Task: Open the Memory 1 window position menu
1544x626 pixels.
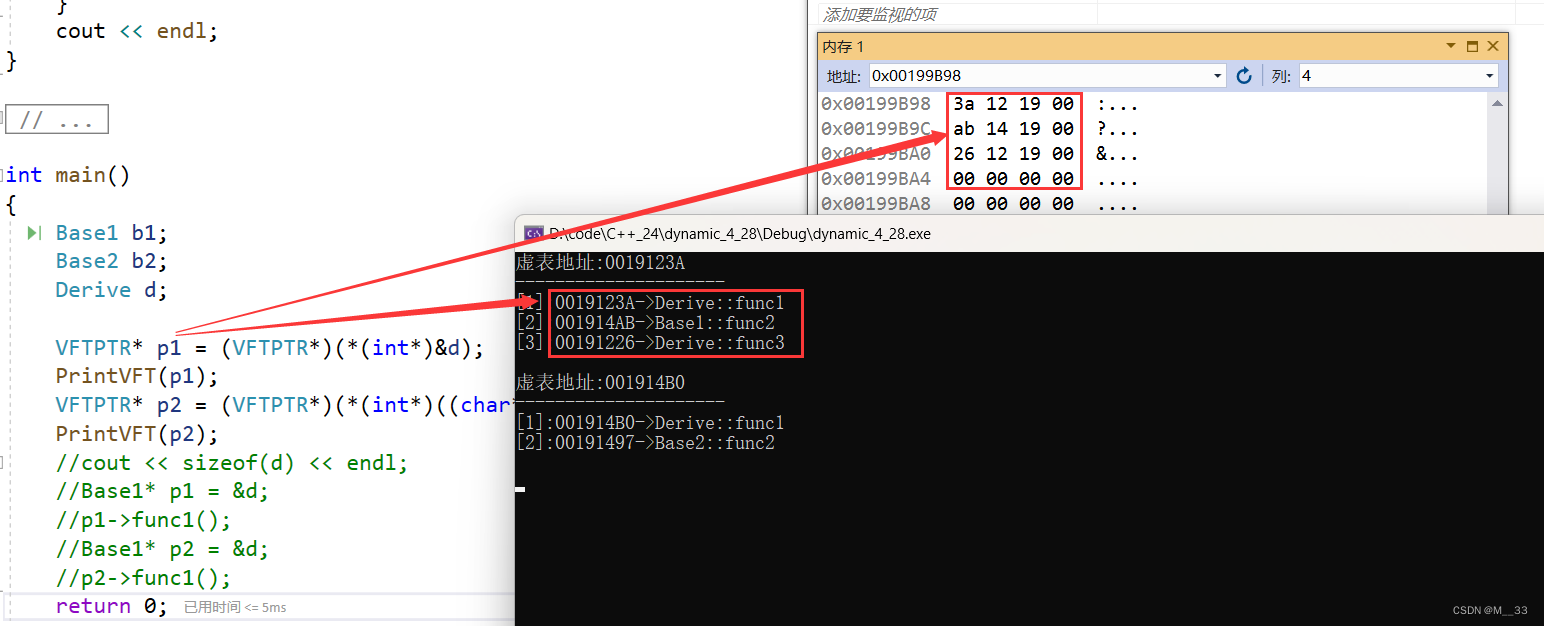Action: (x=1451, y=46)
